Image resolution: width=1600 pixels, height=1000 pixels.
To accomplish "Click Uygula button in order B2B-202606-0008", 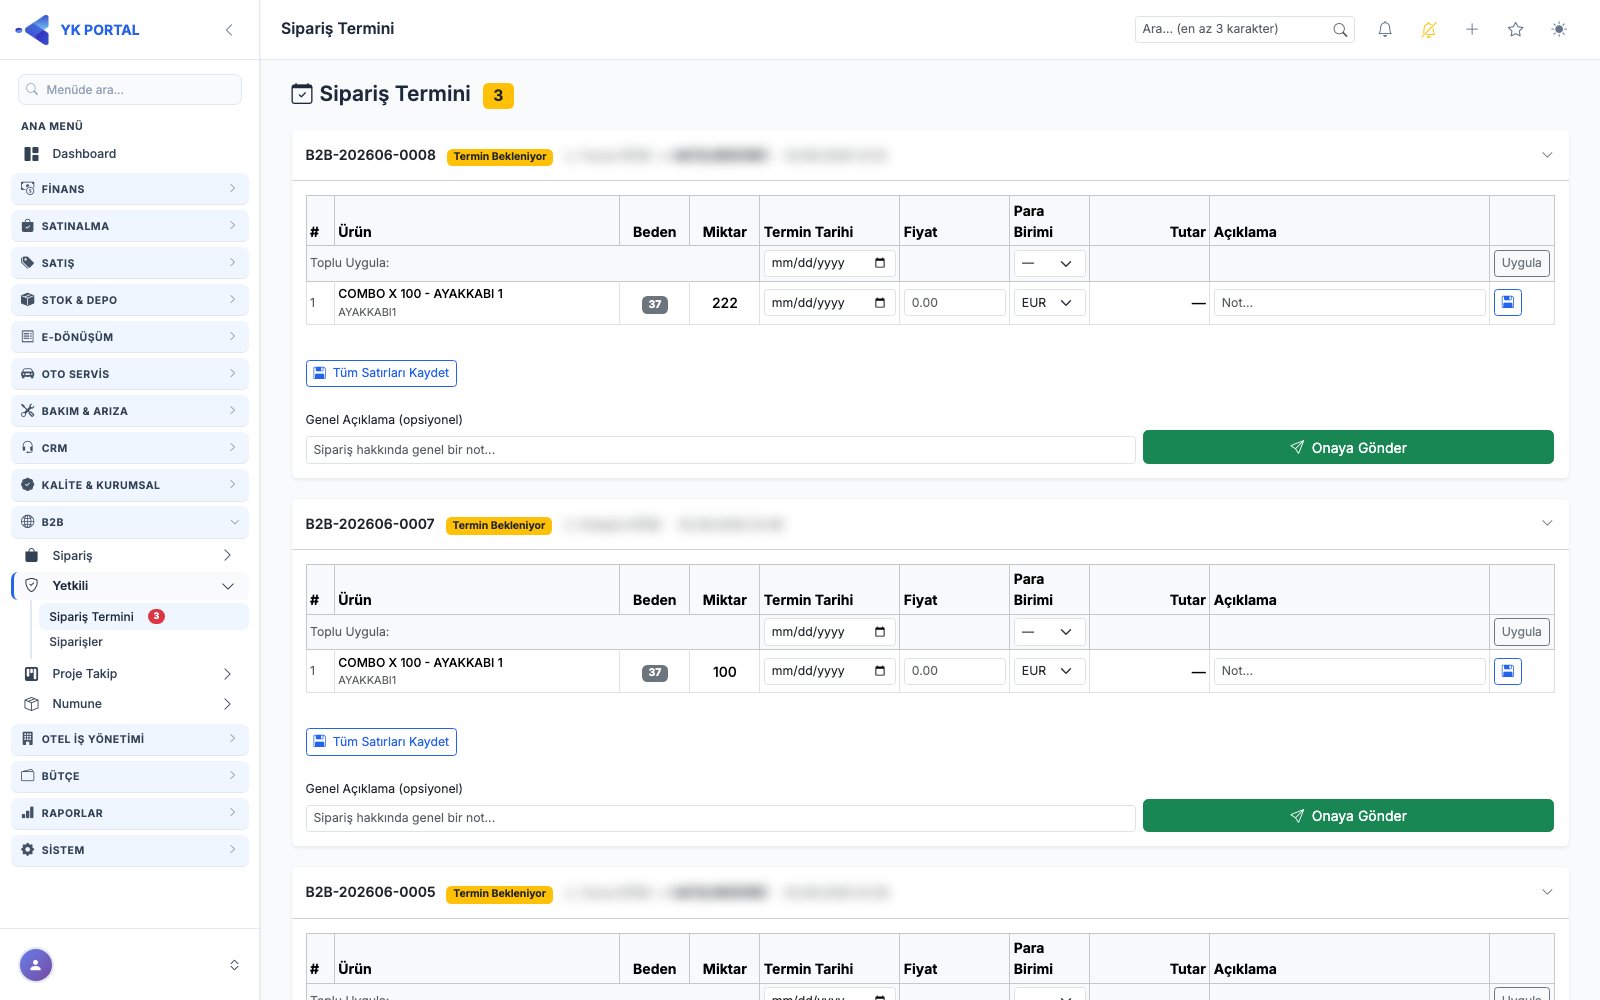I will 1521,263.
